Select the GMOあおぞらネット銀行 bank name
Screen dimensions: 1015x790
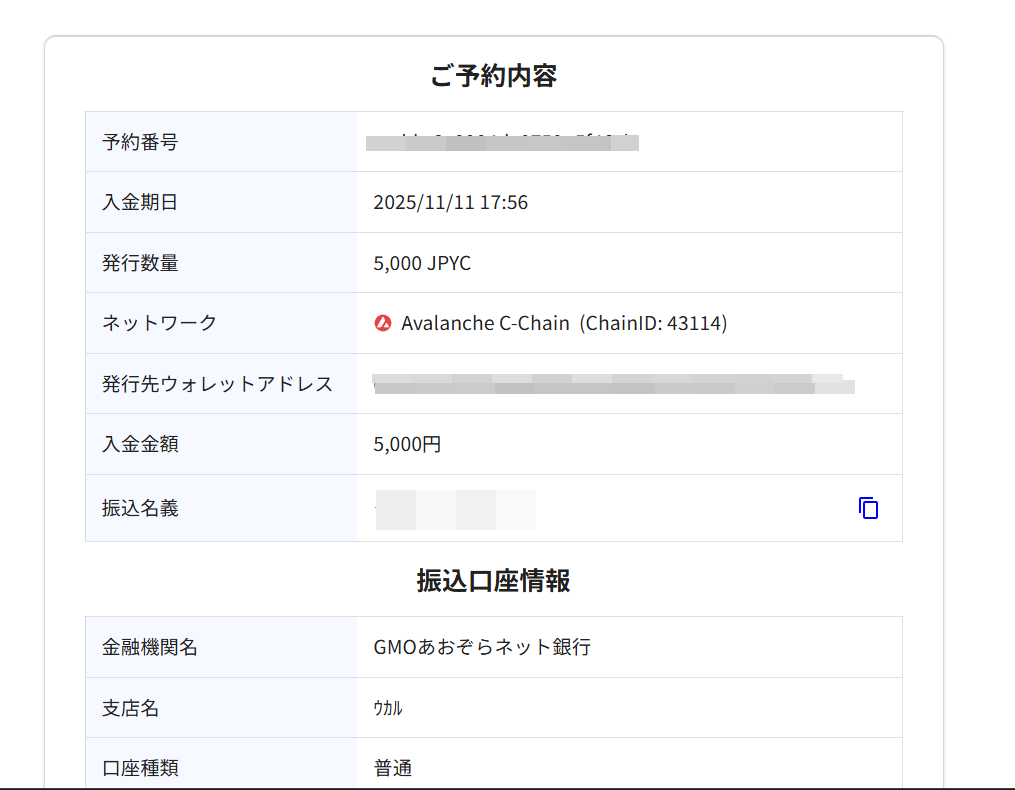click(482, 647)
